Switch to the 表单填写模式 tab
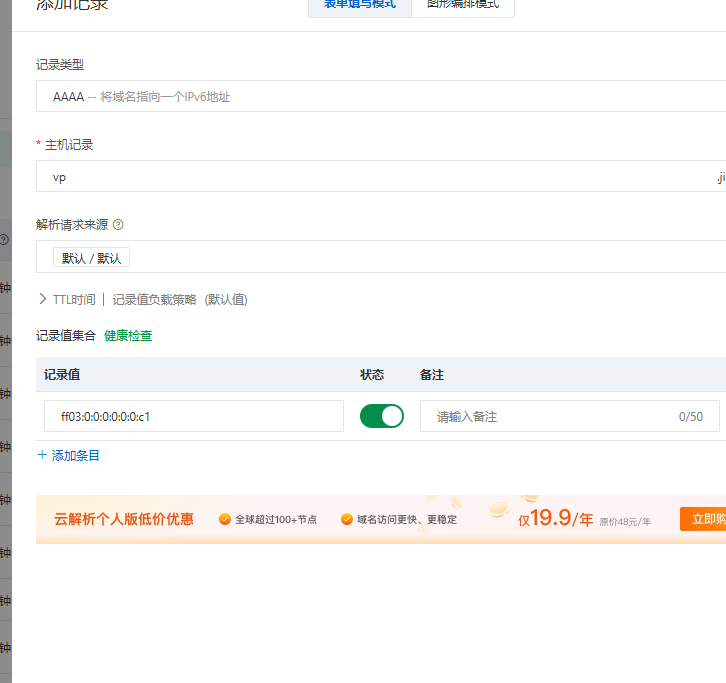Viewport: 726px width, 683px height. click(360, 6)
